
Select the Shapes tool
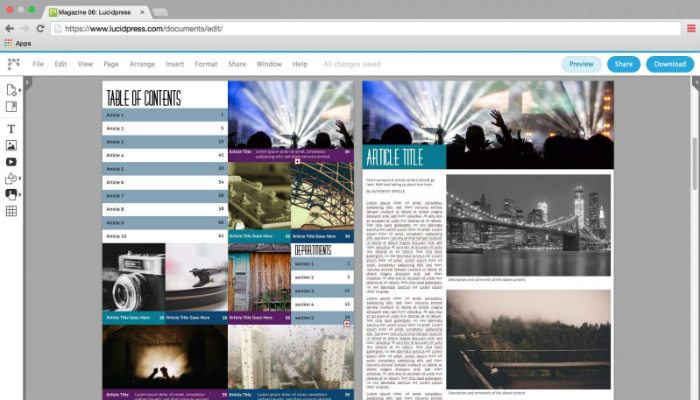point(11,179)
